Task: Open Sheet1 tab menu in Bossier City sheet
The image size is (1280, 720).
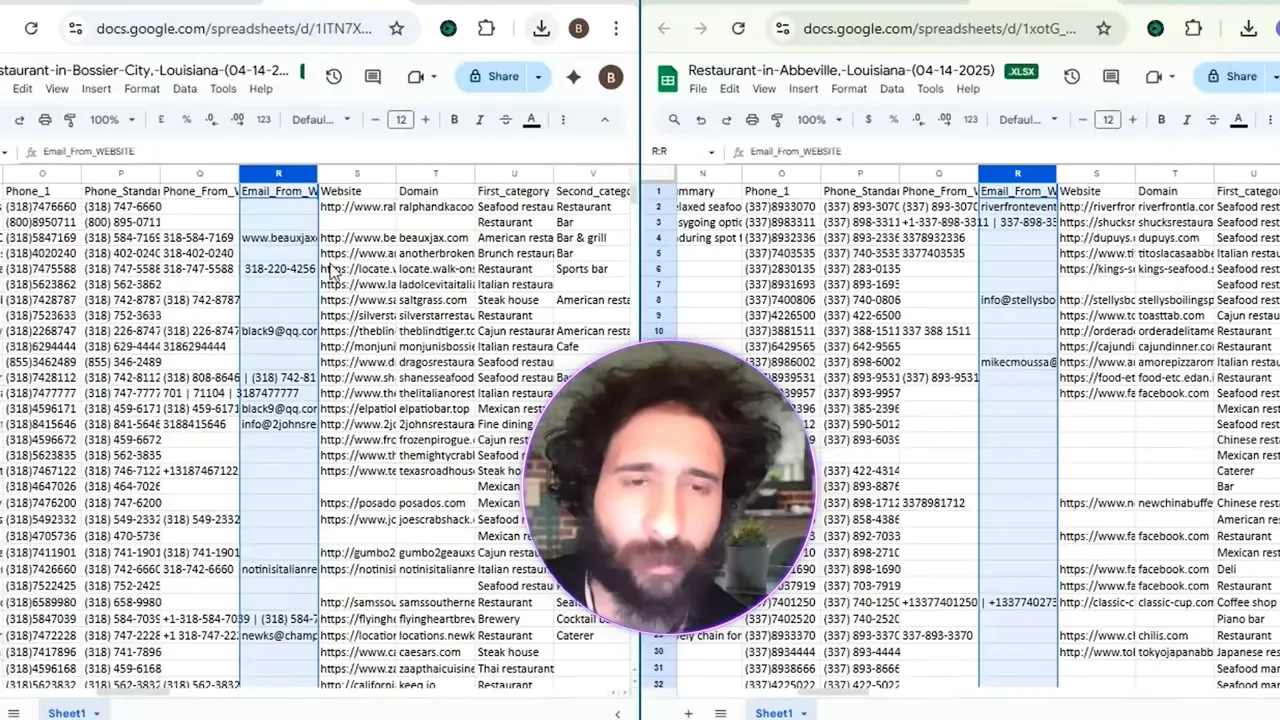Action: [97, 713]
